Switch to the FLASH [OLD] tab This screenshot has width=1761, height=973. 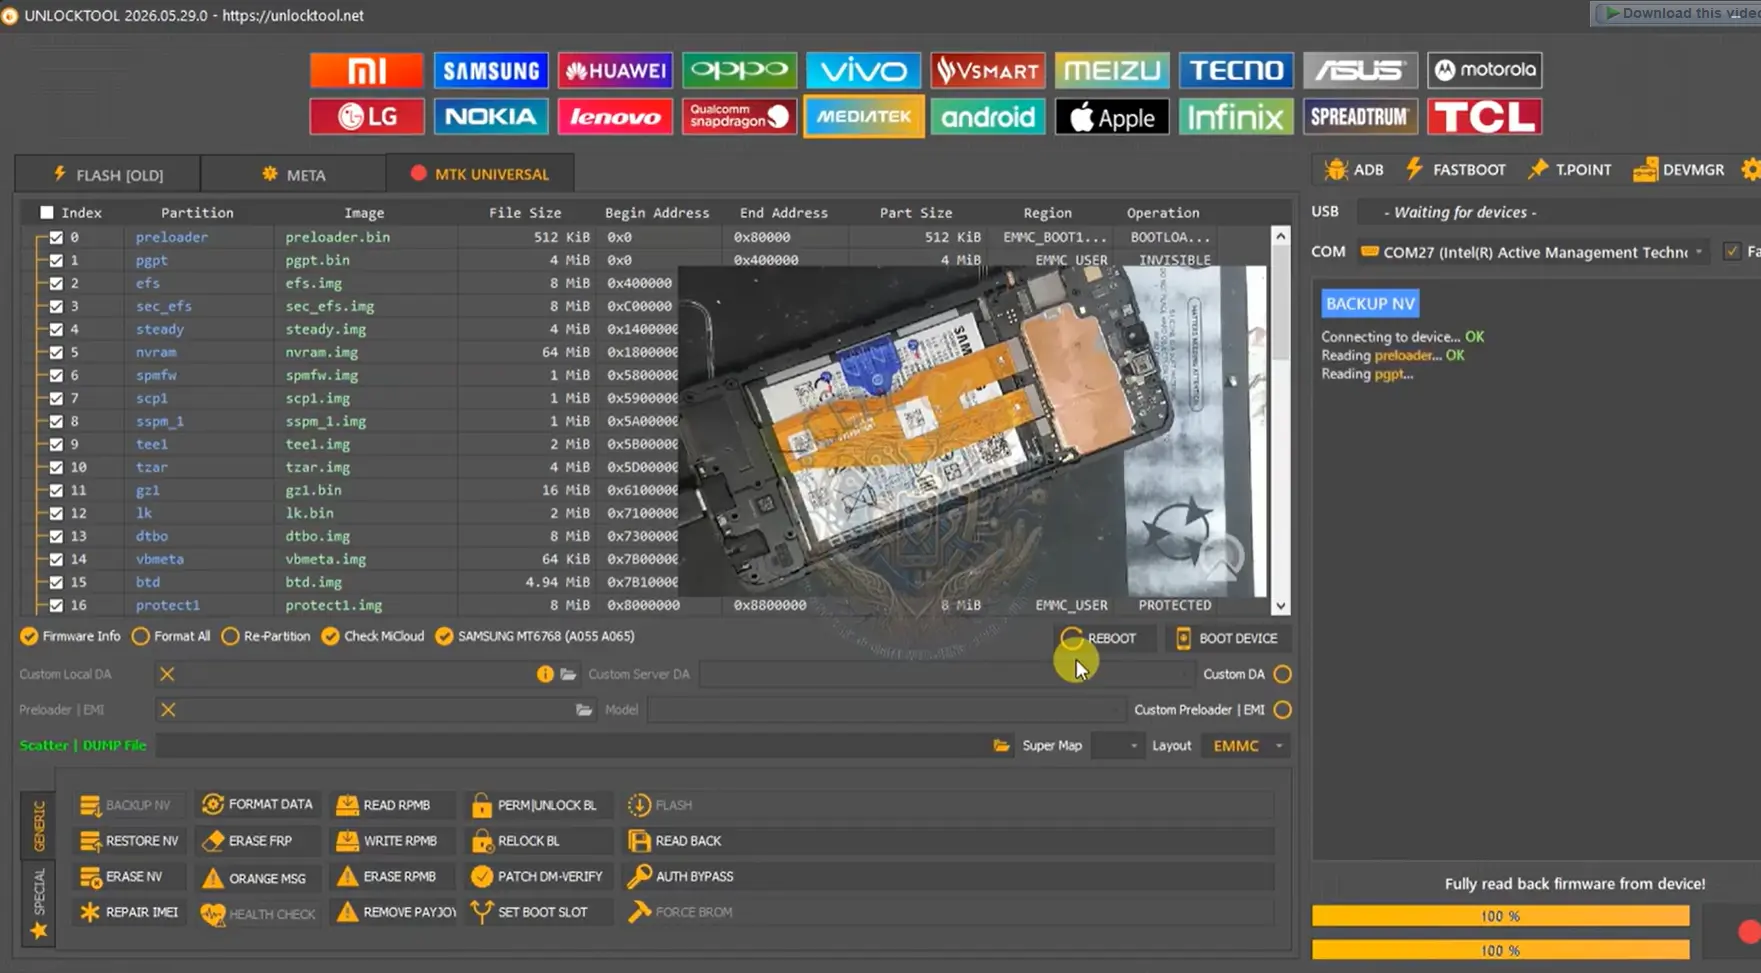[x=108, y=174]
